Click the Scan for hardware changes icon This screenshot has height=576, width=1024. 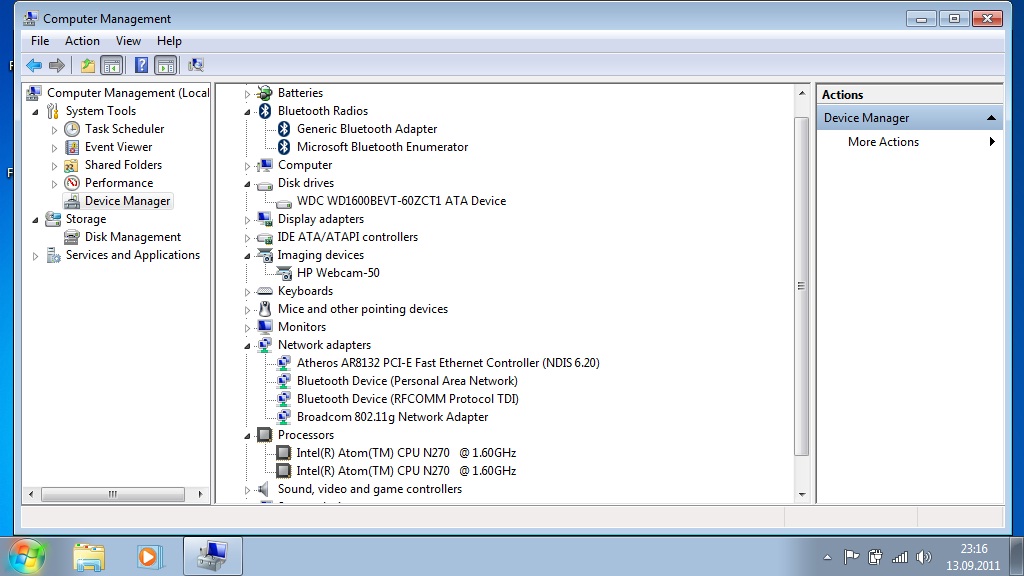(x=195, y=65)
